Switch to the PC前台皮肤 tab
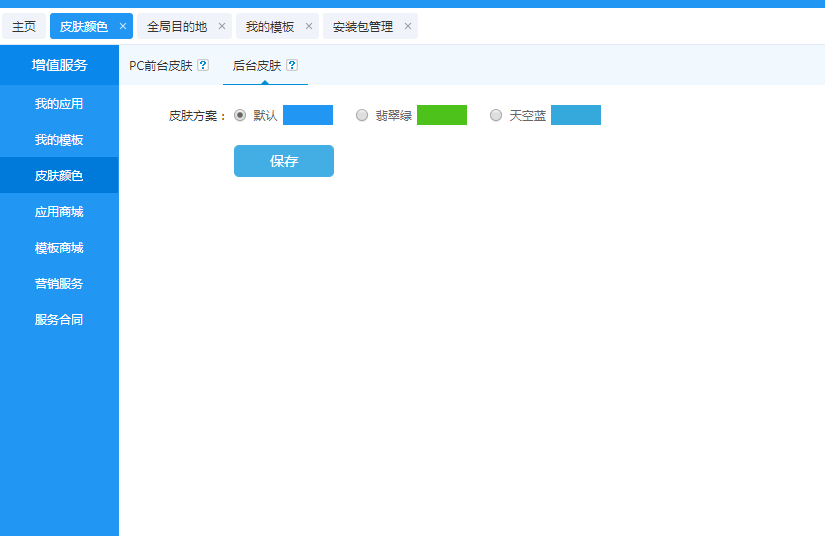The height and width of the screenshot is (536, 825). click(160, 65)
